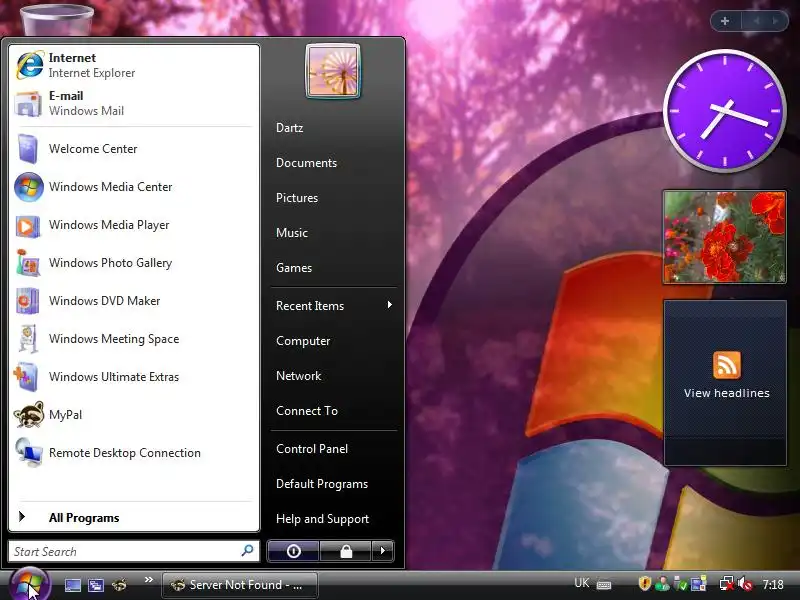
Task: Click Windows Security shield tray icon
Action: click(x=645, y=583)
